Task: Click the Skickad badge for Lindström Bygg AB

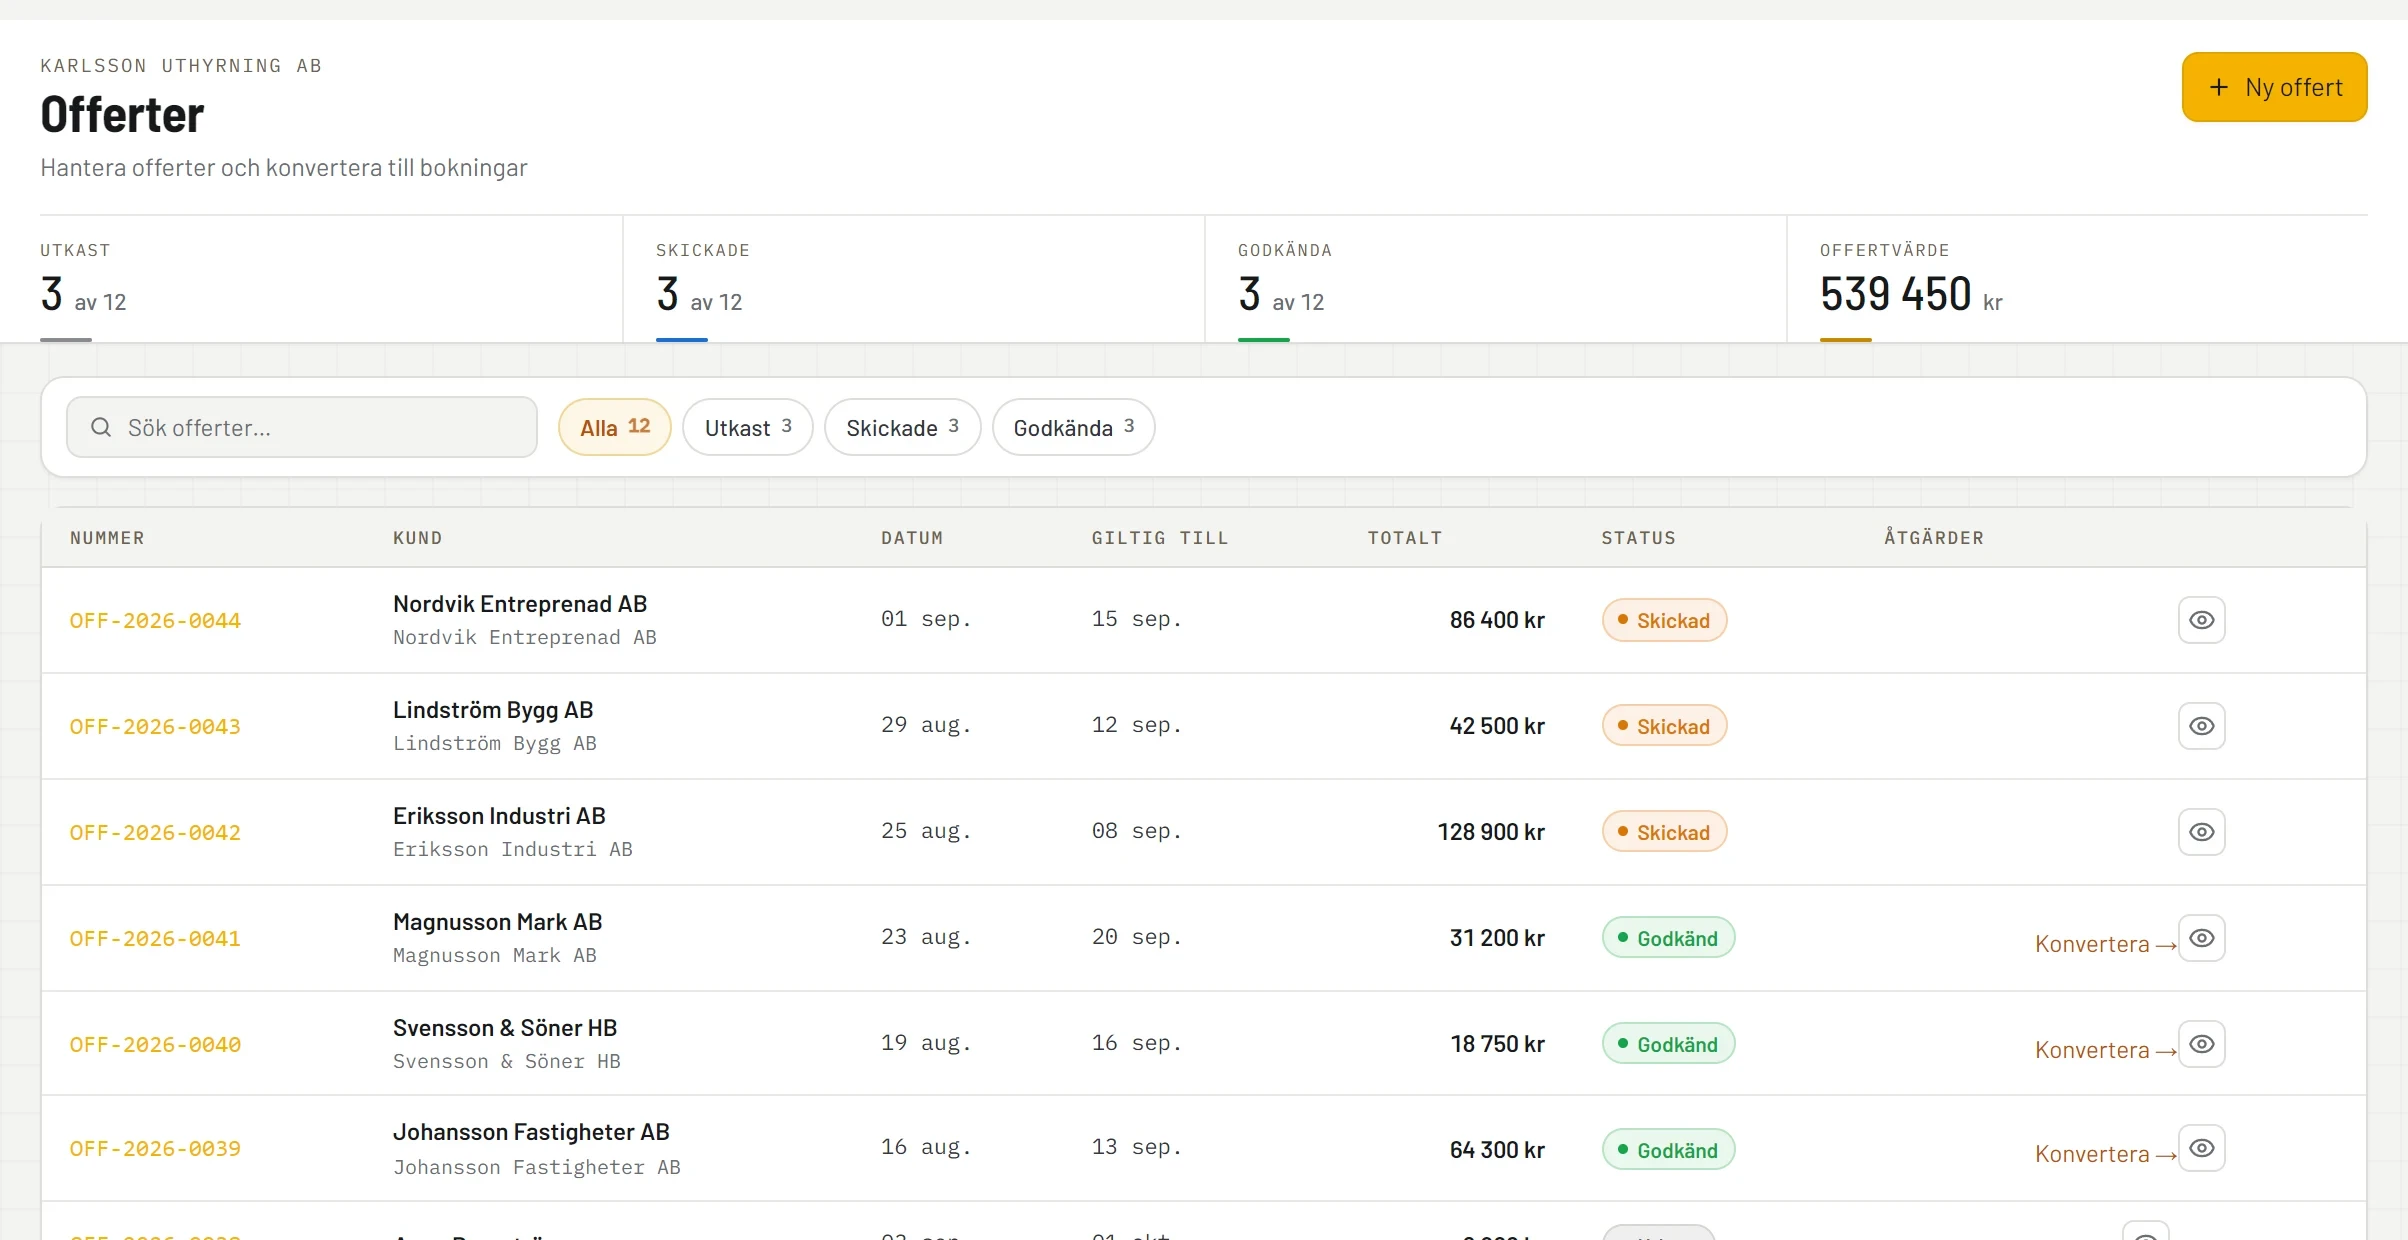Action: (1664, 726)
